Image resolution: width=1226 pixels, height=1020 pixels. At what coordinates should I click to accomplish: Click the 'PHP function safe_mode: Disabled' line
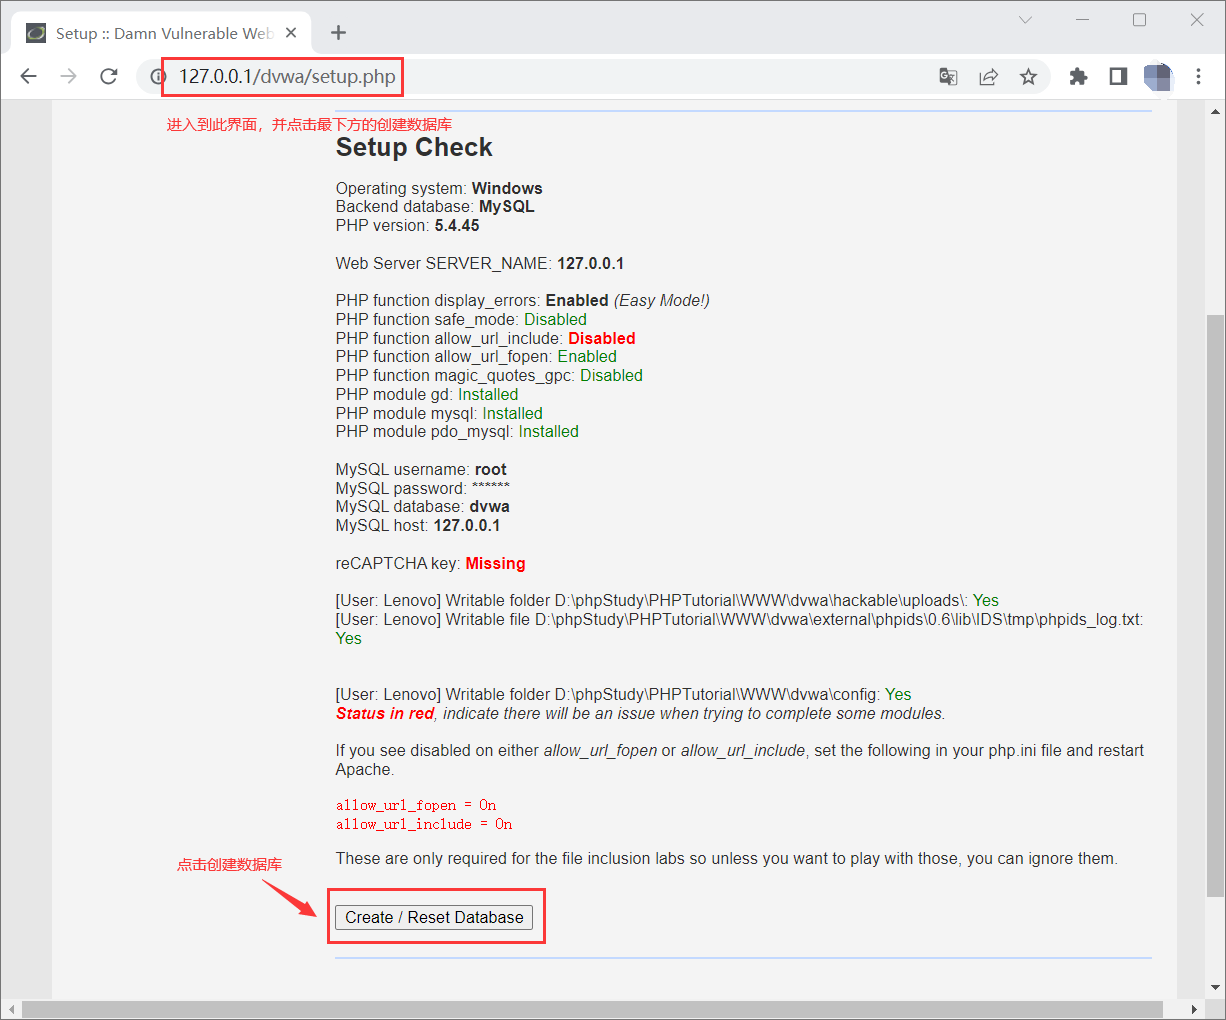click(461, 319)
